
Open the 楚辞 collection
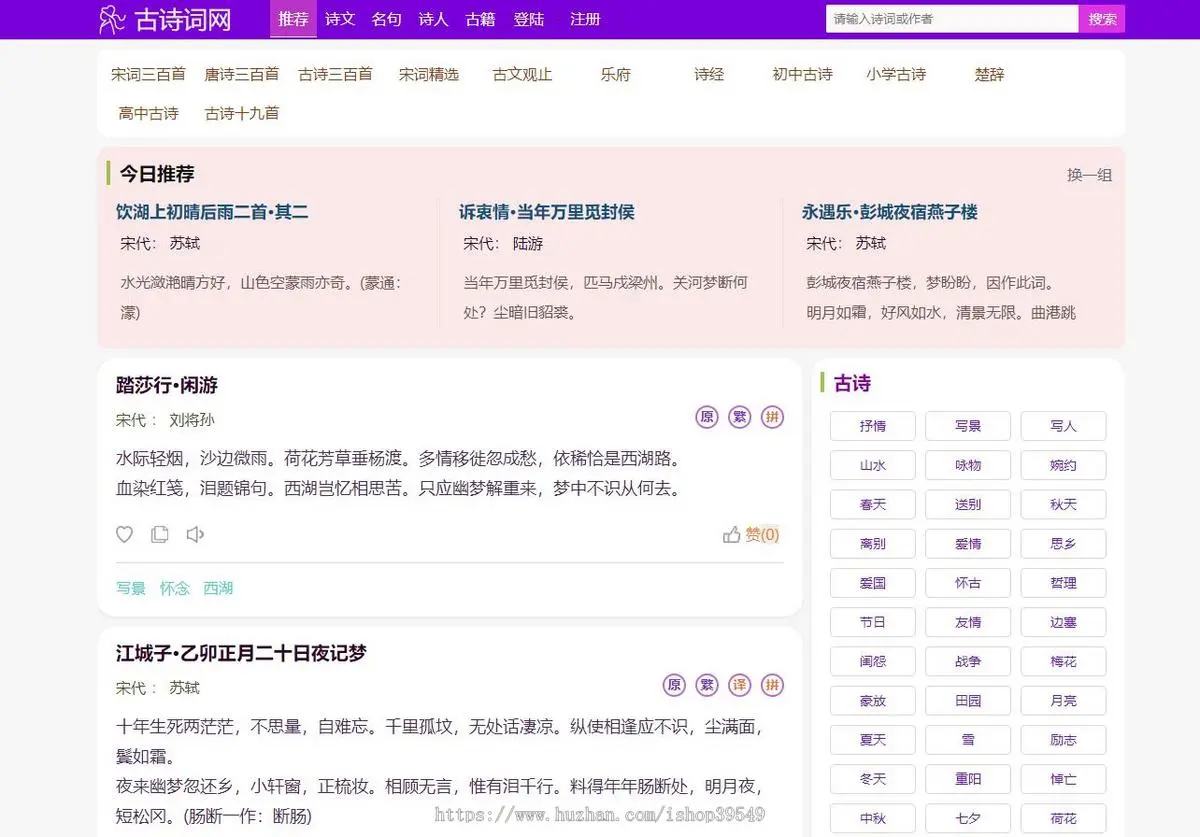pos(990,74)
